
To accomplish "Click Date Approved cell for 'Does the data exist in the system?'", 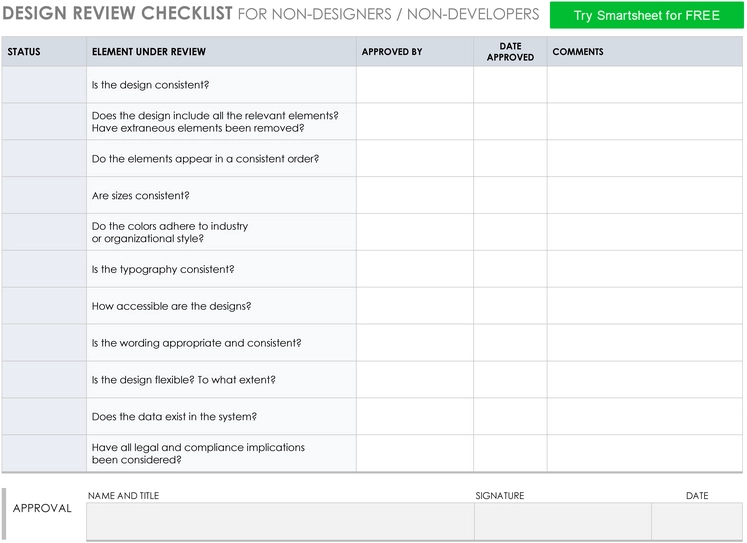I will 510,416.
